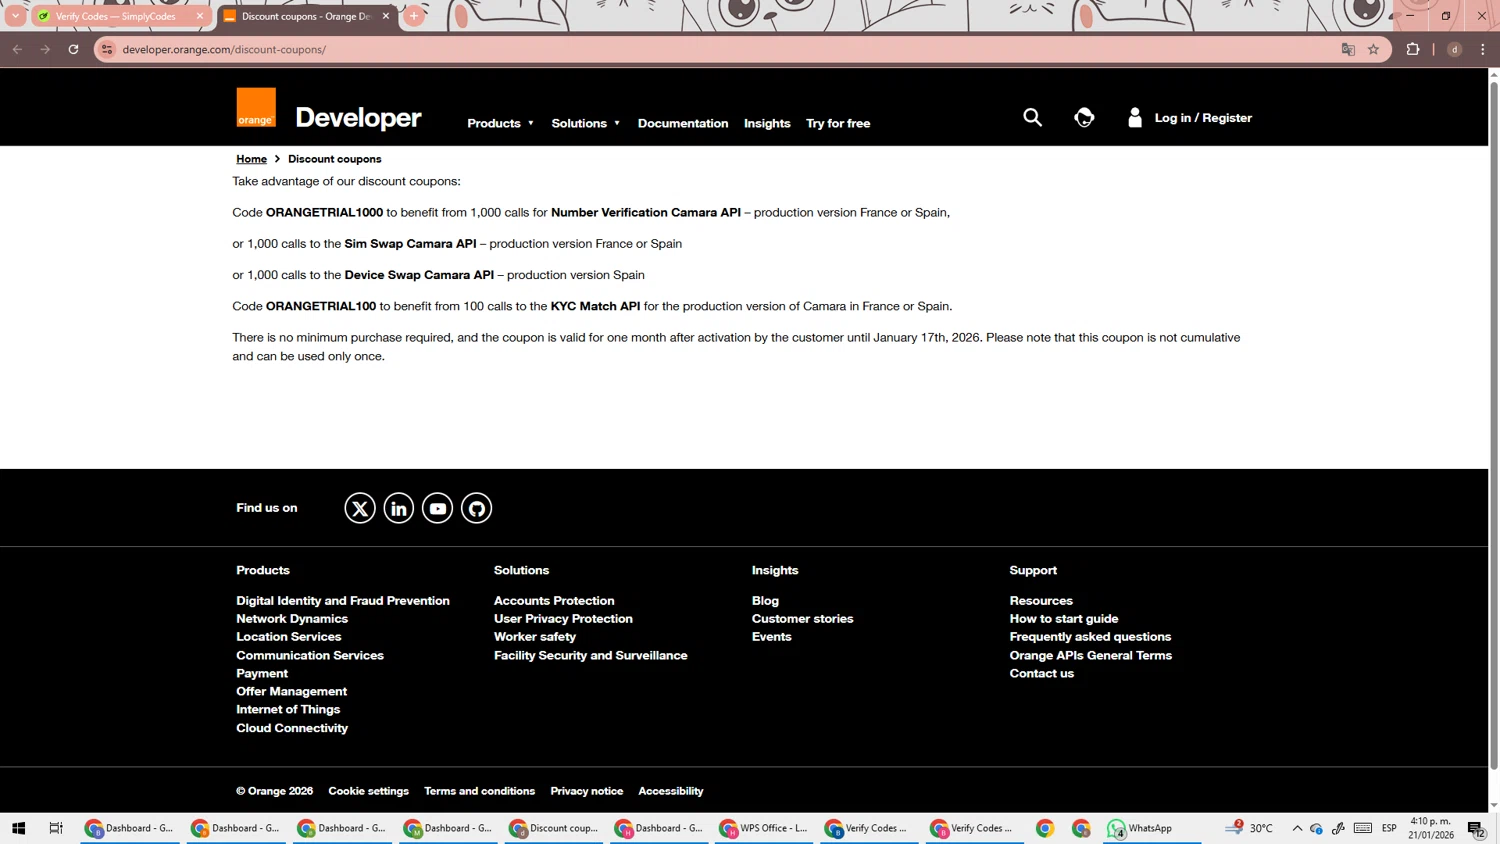Image resolution: width=1500 pixels, height=844 pixels.
Task: Switch to the Verify Codes — SimplyCodes tab
Action: point(120,16)
